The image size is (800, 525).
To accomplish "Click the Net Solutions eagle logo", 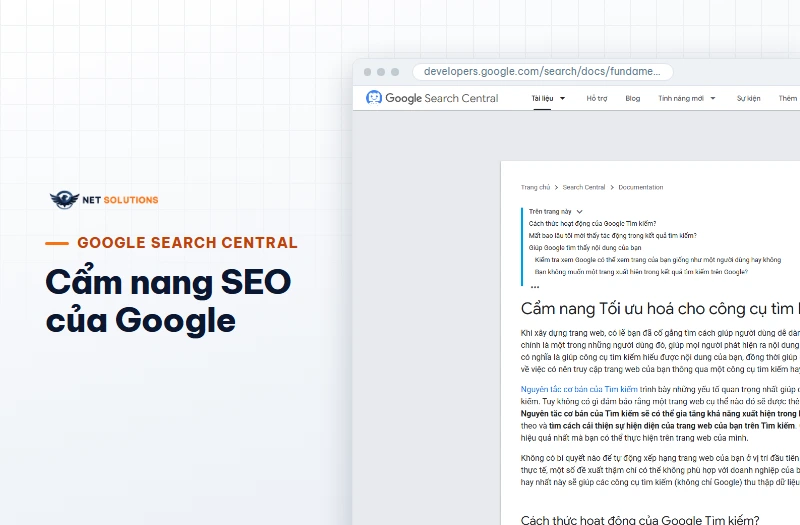I will 64,199.
